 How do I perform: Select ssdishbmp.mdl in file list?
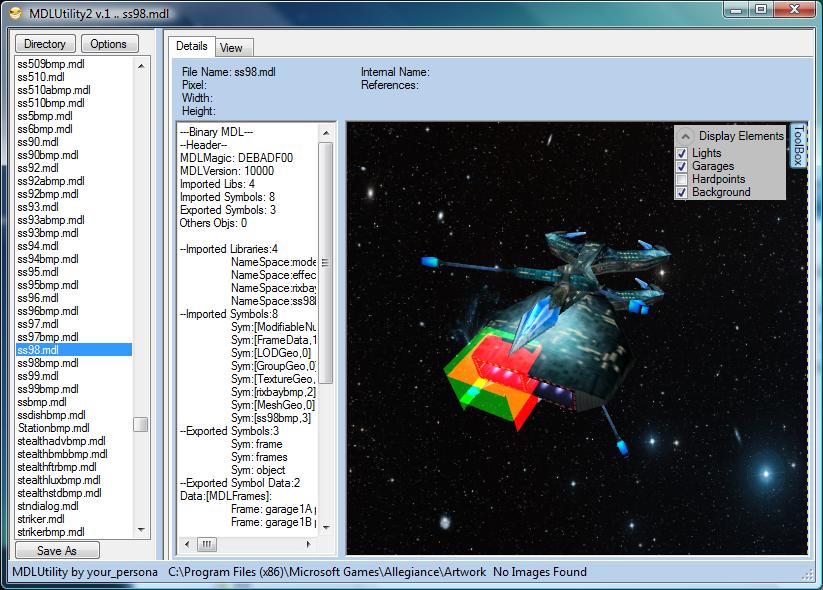pos(51,415)
